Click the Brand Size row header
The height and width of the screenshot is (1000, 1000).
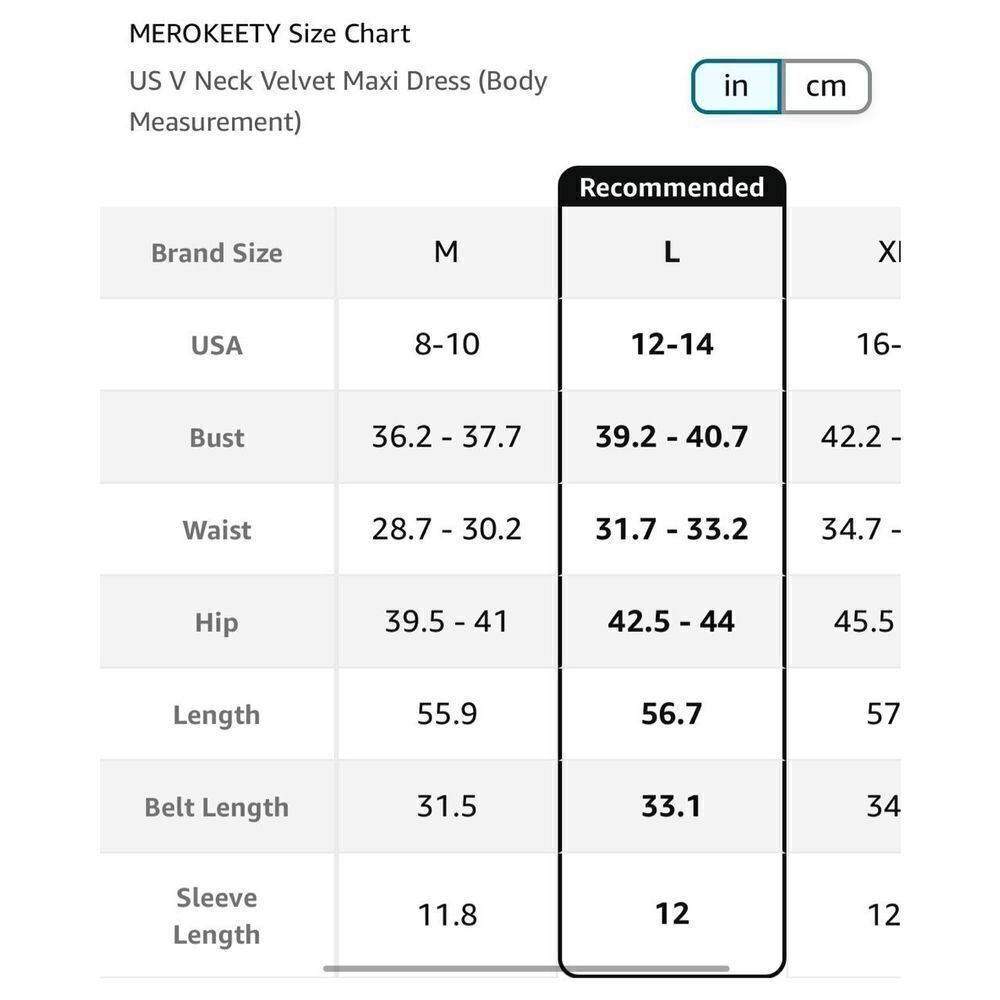pyautogui.click(x=217, y=253)
